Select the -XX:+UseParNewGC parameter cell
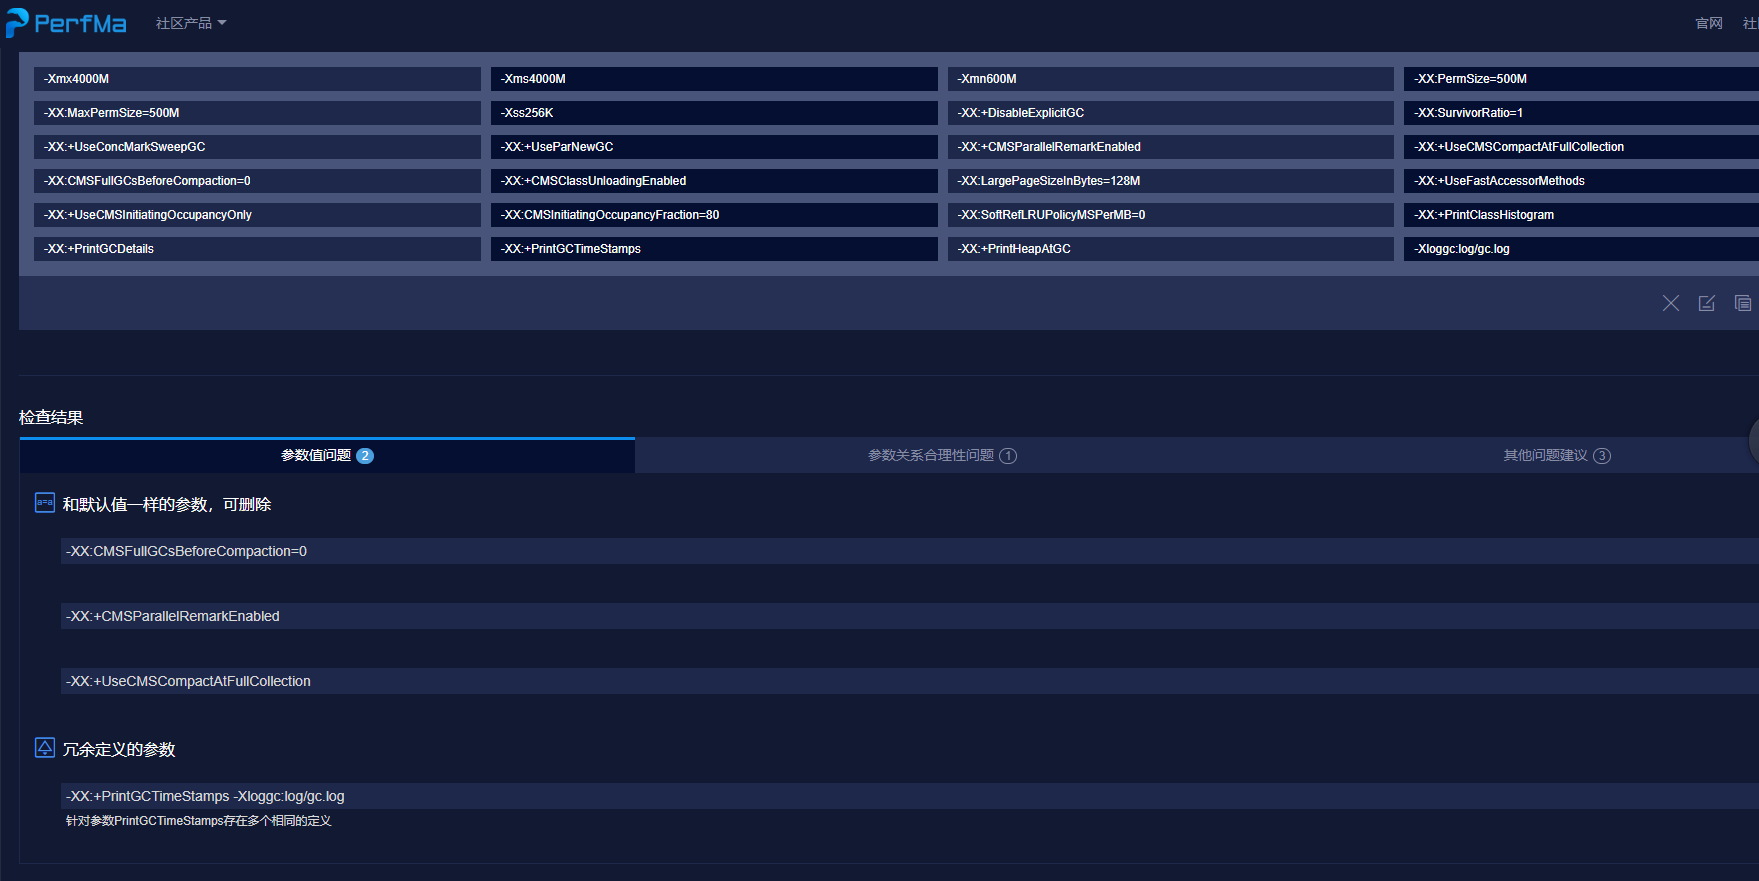 (x=714, y=147)
